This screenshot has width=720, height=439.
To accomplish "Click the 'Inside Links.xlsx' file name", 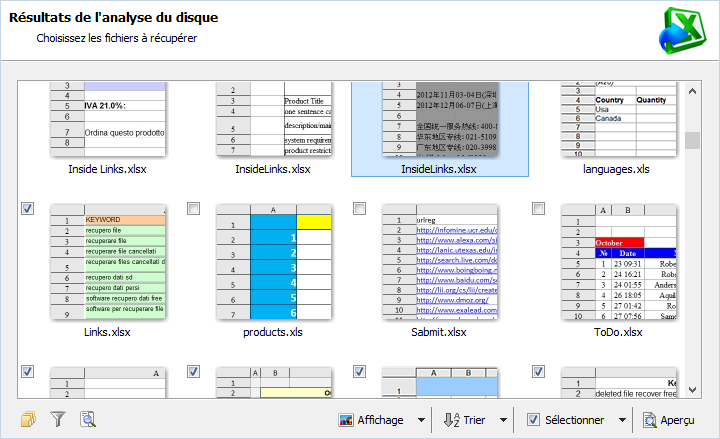I will [x=107, y=169].
